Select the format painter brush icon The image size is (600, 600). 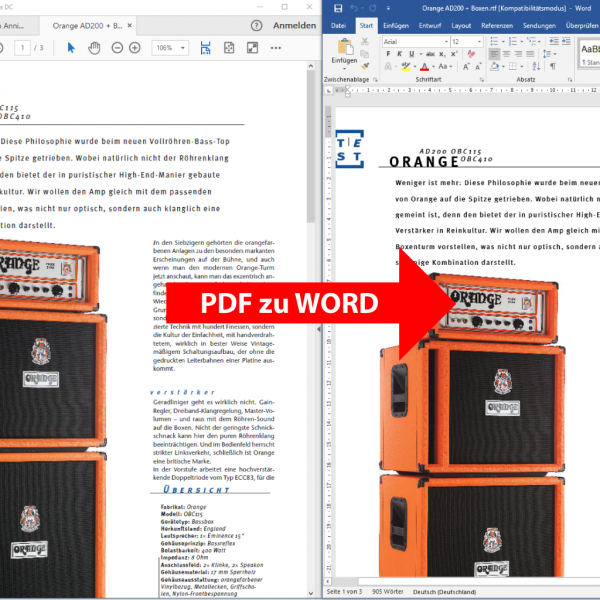click(365, 66)
